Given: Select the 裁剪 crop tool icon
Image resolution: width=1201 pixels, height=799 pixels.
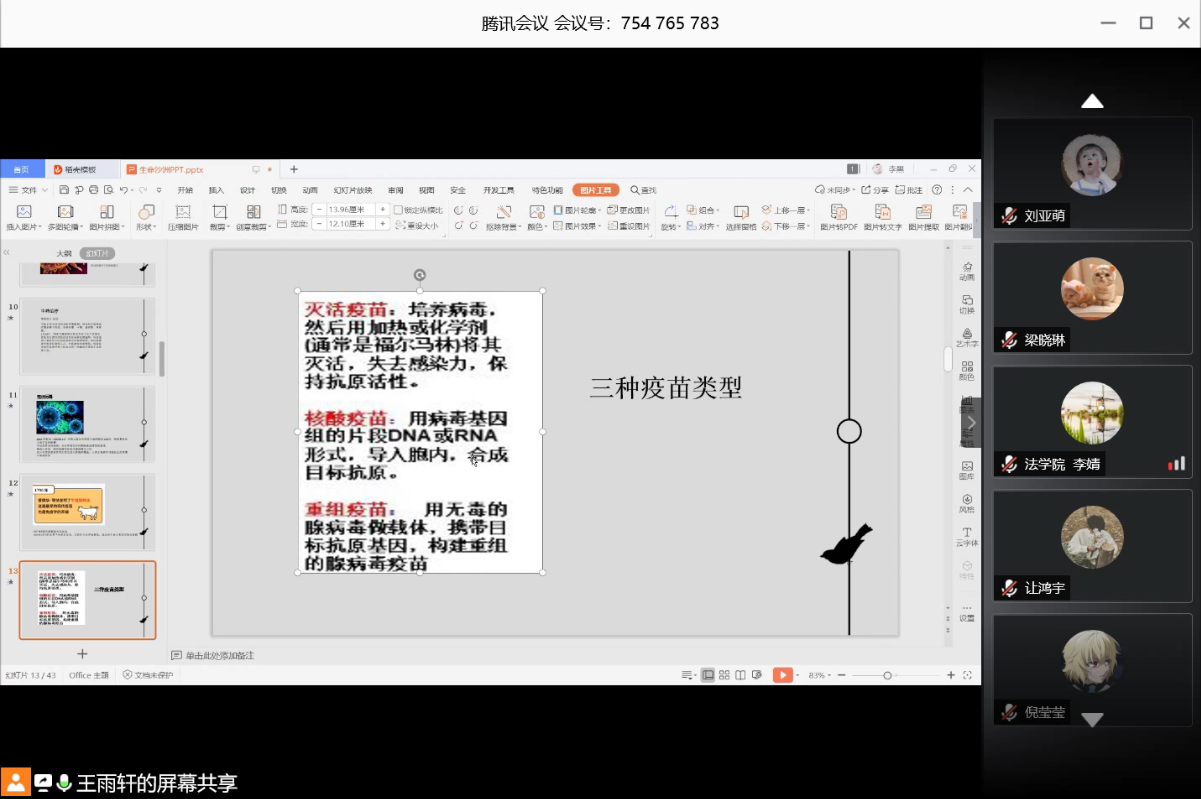Looking at the screenshot, I should pyautogui.click(x=219, y=212).
